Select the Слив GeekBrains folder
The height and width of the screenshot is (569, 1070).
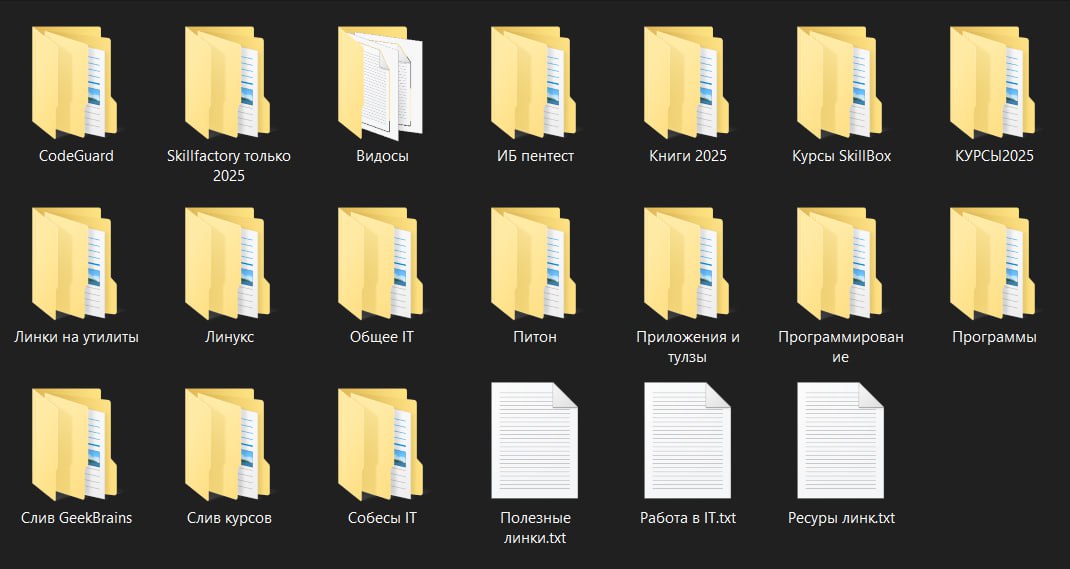75,445
